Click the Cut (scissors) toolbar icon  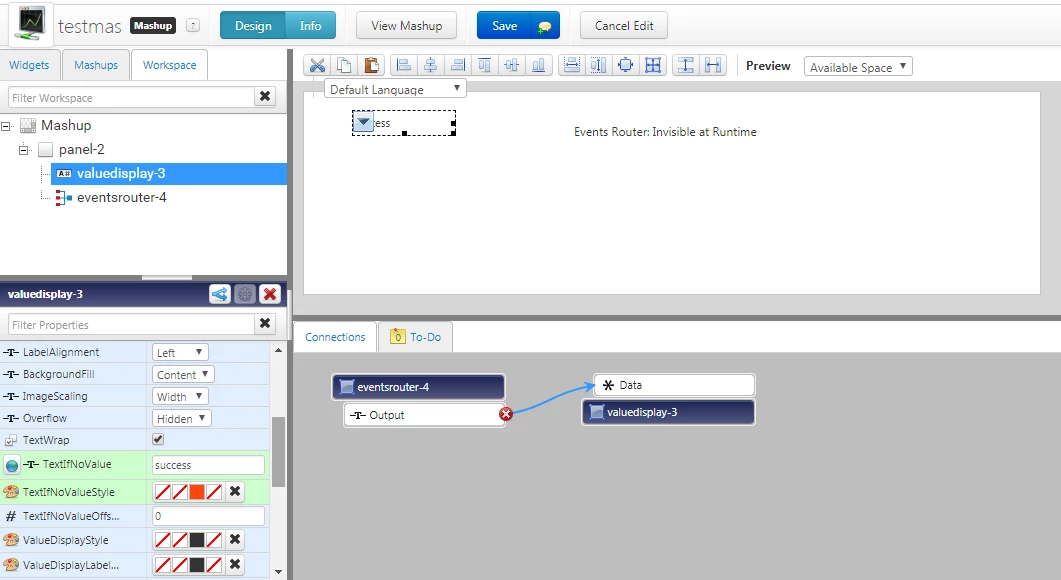(317, 66)
